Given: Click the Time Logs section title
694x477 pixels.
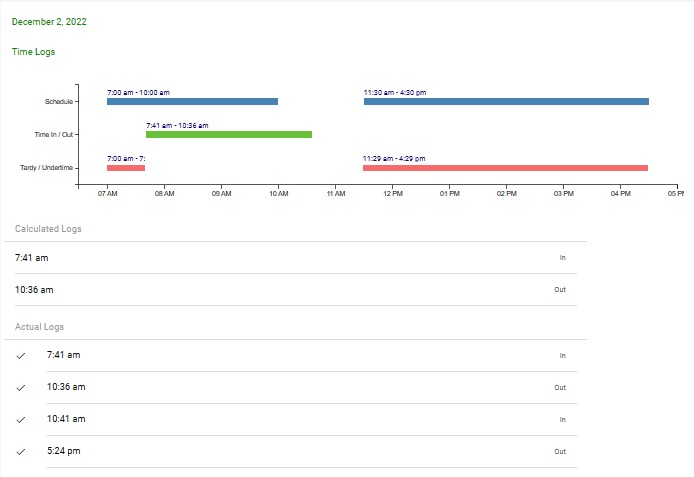Looking at the screenshot, I should 33,51.
